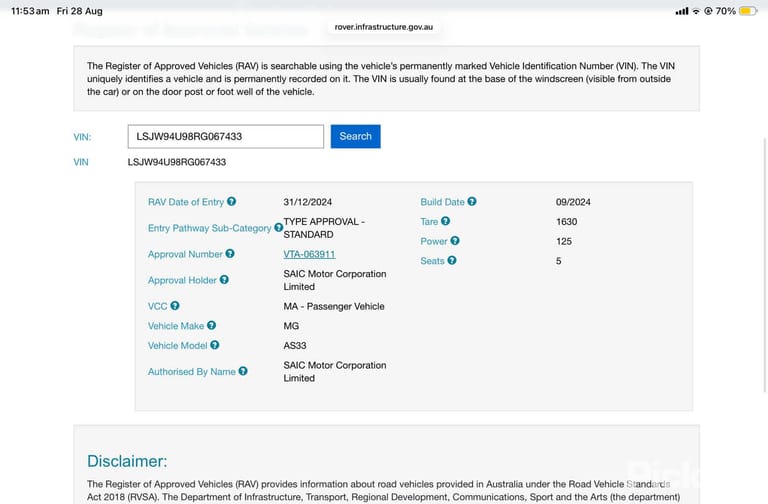Click the MA - Passenger Vehicle value
This screenshot has width=768, height=504.
tap(334, 306)
